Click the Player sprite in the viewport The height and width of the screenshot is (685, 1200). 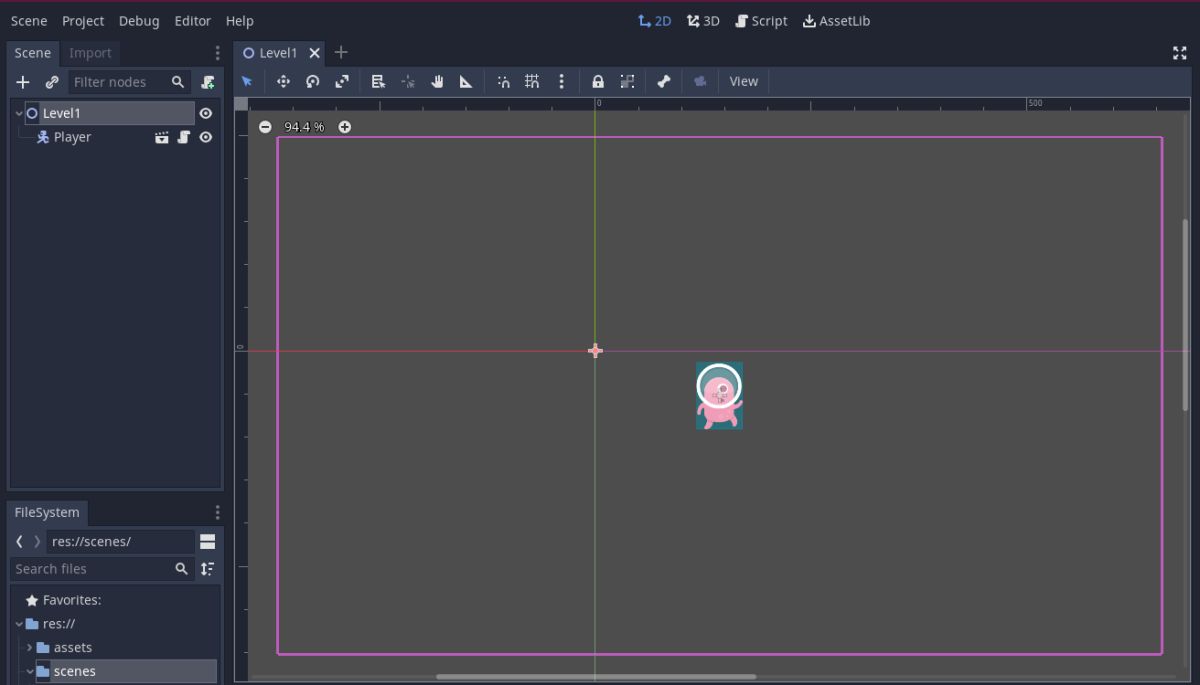click(x=719, y=395)
